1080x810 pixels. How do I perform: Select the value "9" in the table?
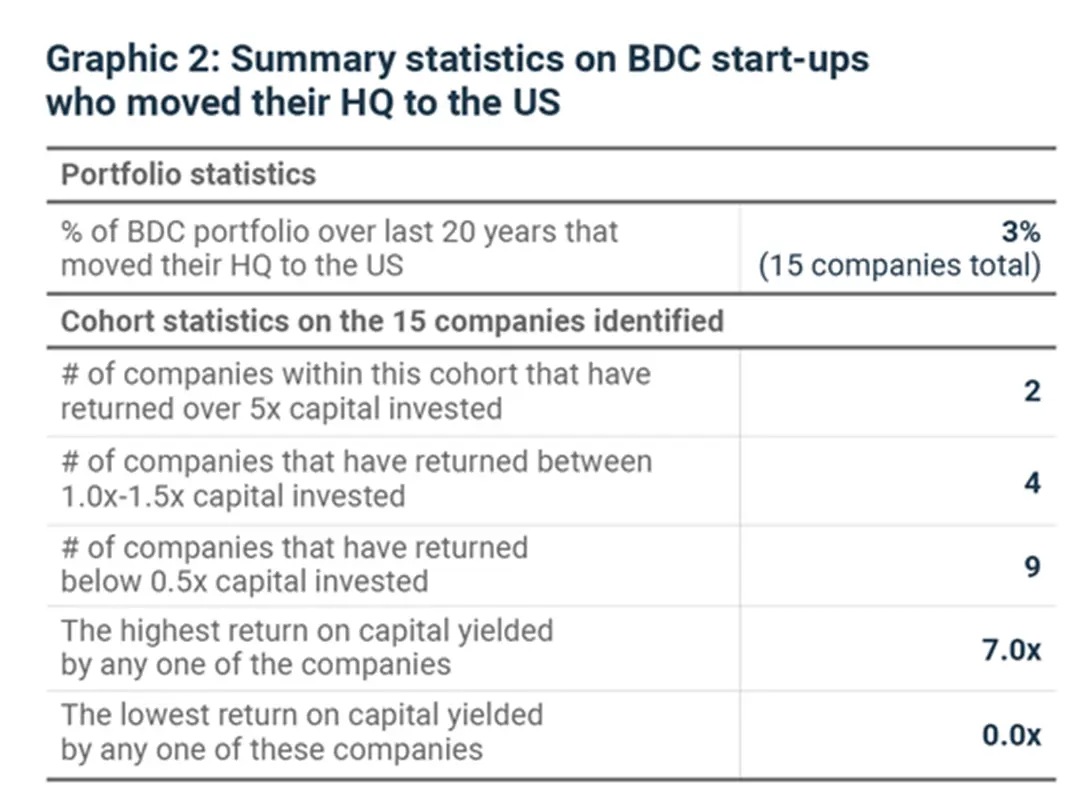1032,567
